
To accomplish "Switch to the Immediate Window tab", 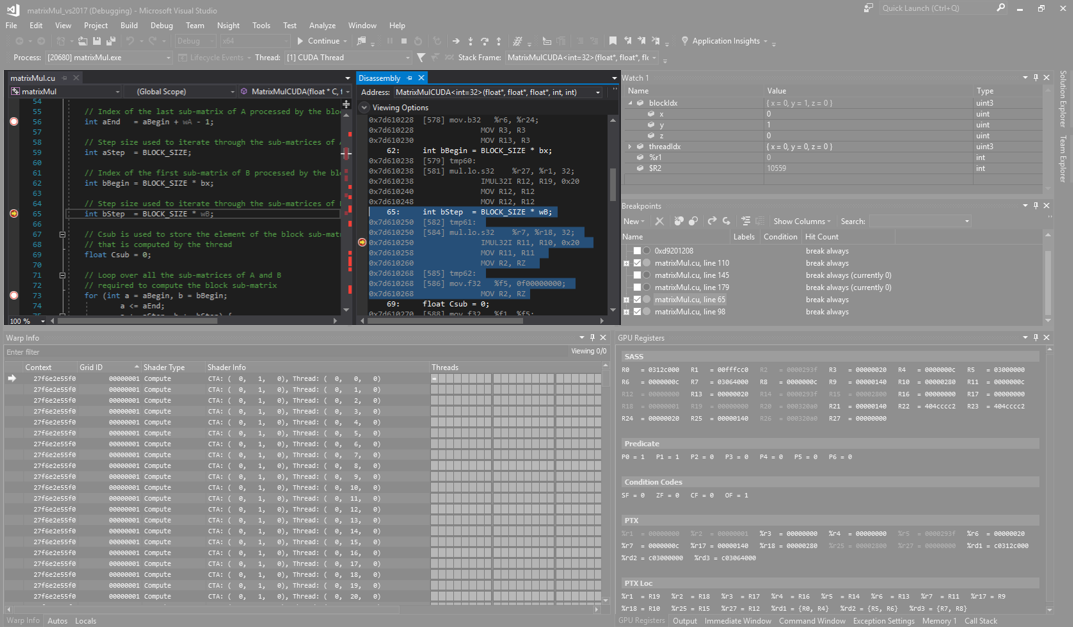I will (x=738, y=621).
